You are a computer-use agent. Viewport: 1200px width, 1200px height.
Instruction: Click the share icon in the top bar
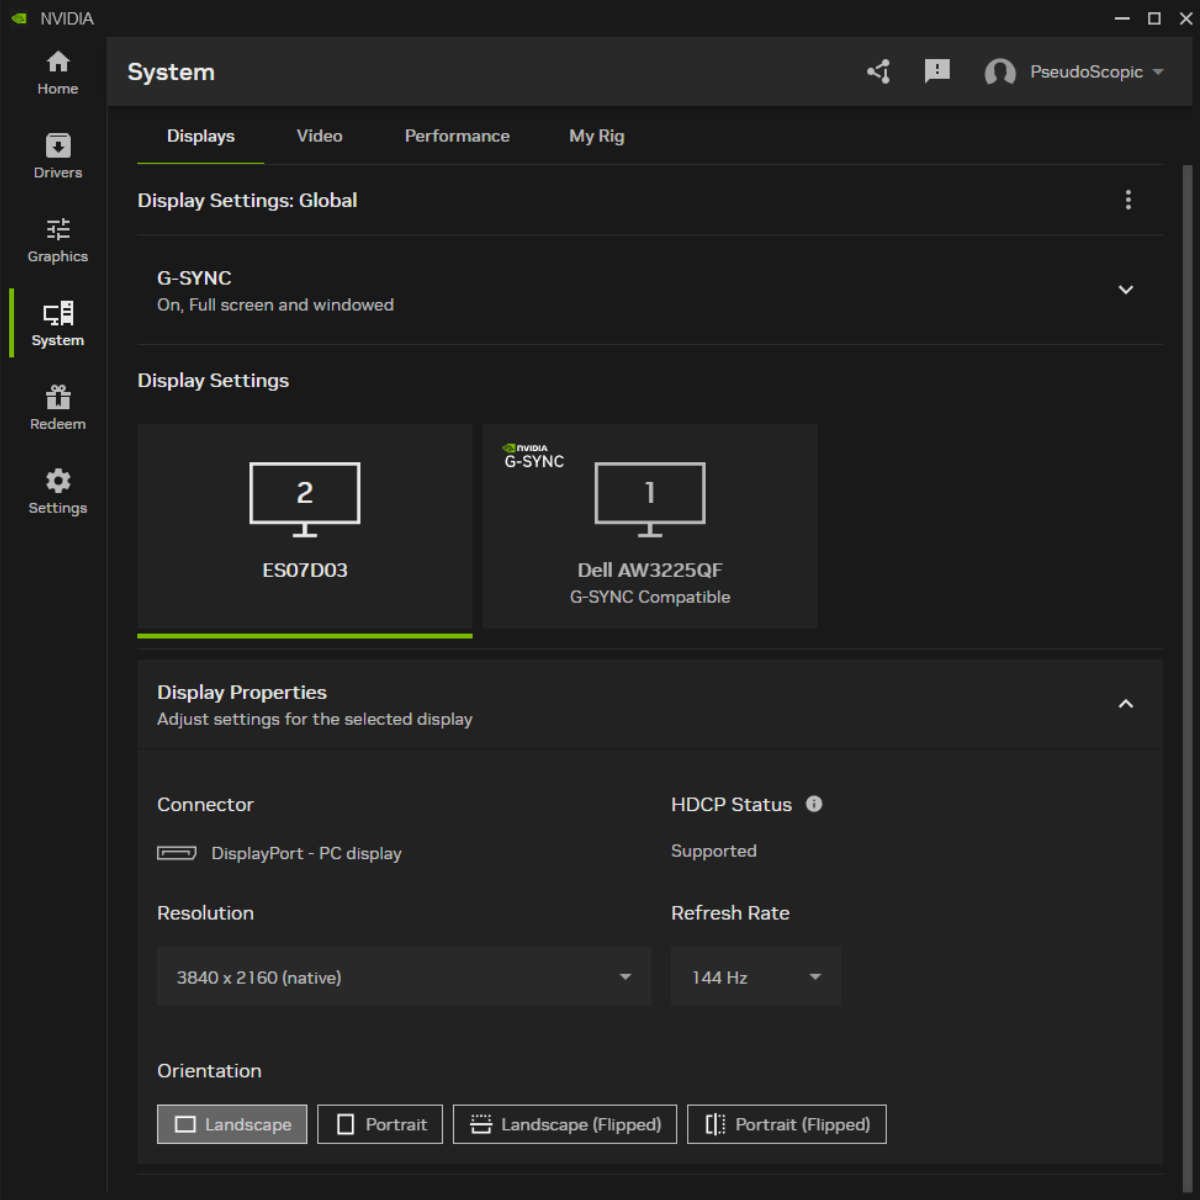[878, 71]
